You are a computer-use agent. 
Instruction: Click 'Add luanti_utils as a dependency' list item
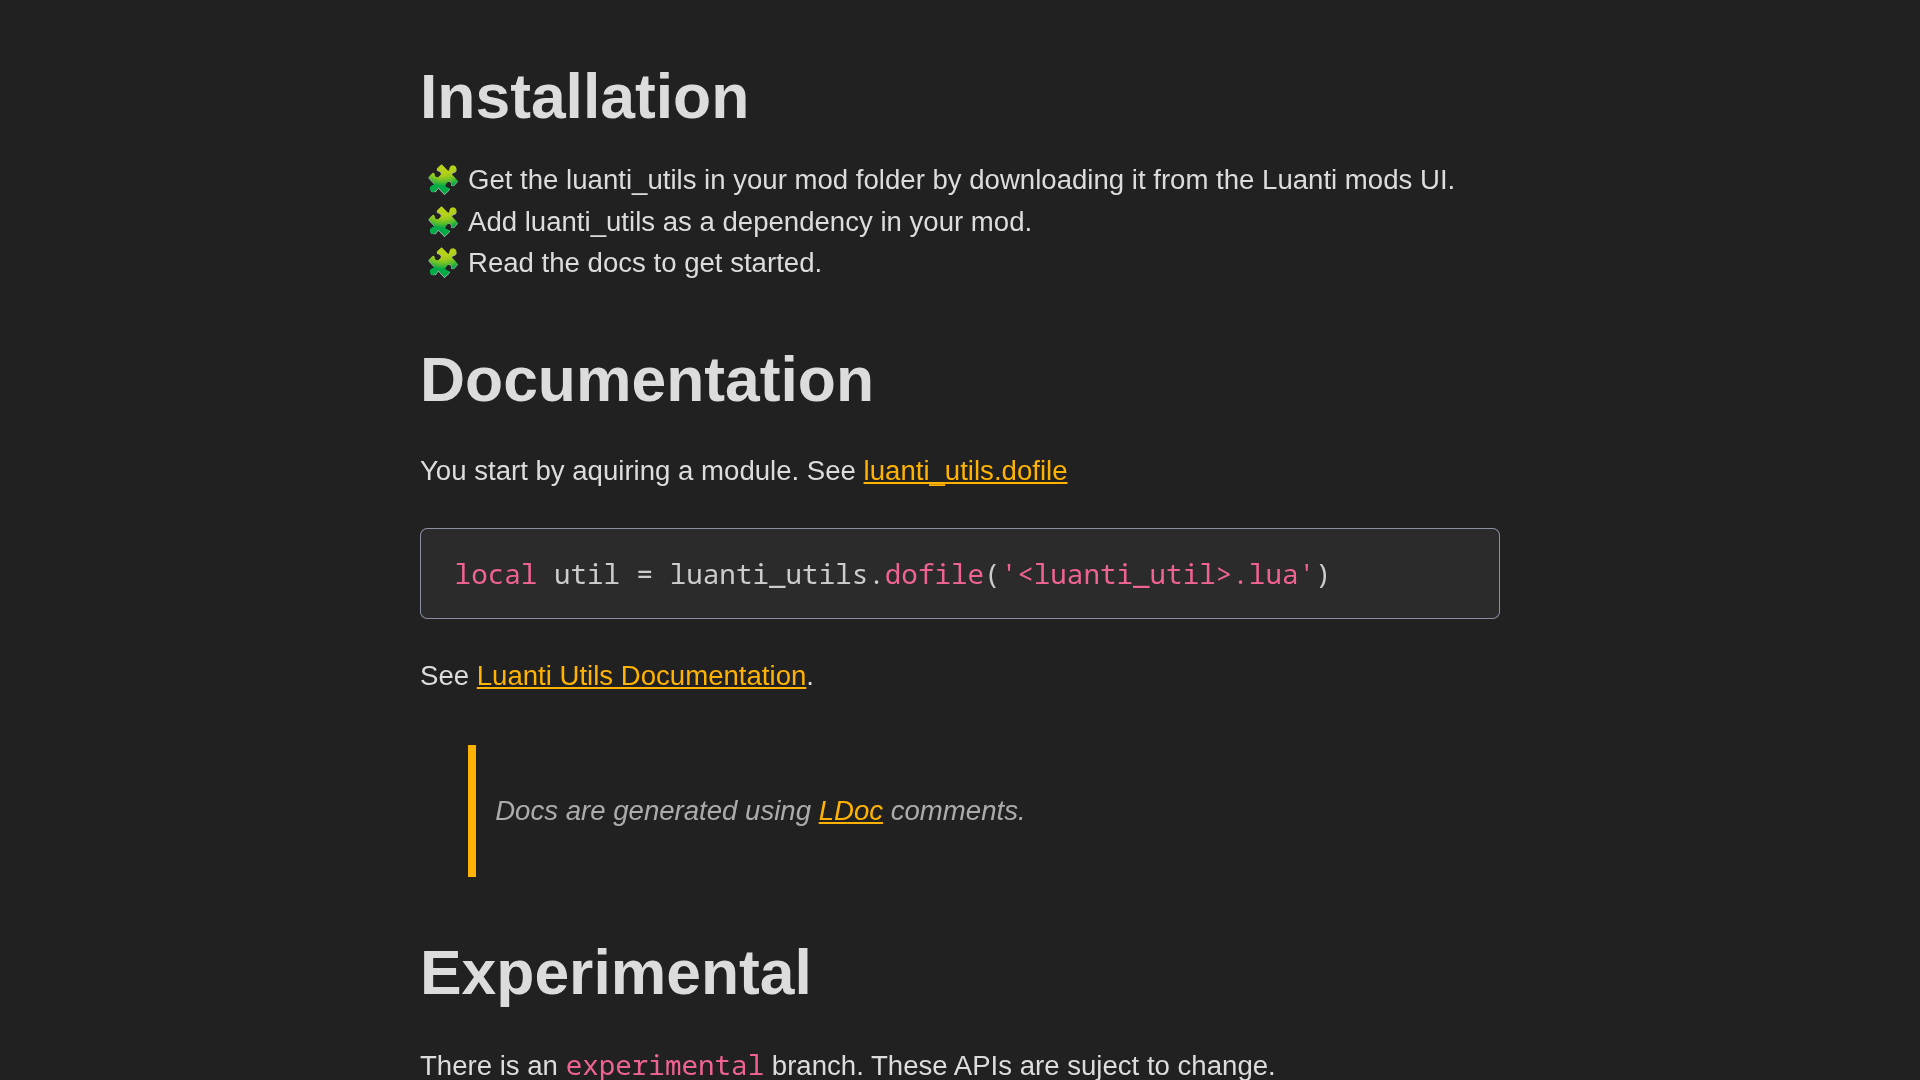click(x=749, y=222)
